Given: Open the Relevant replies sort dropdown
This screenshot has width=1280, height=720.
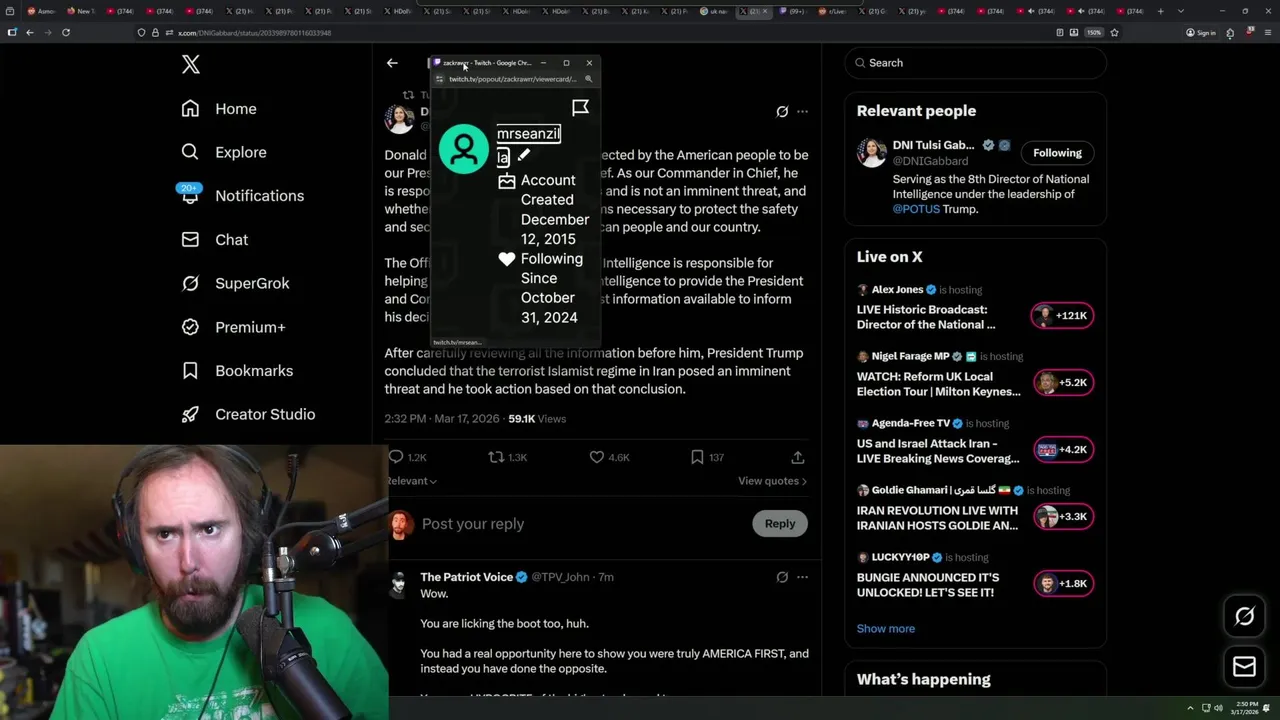Looking at the screenshot, I should tap(412, 481).
